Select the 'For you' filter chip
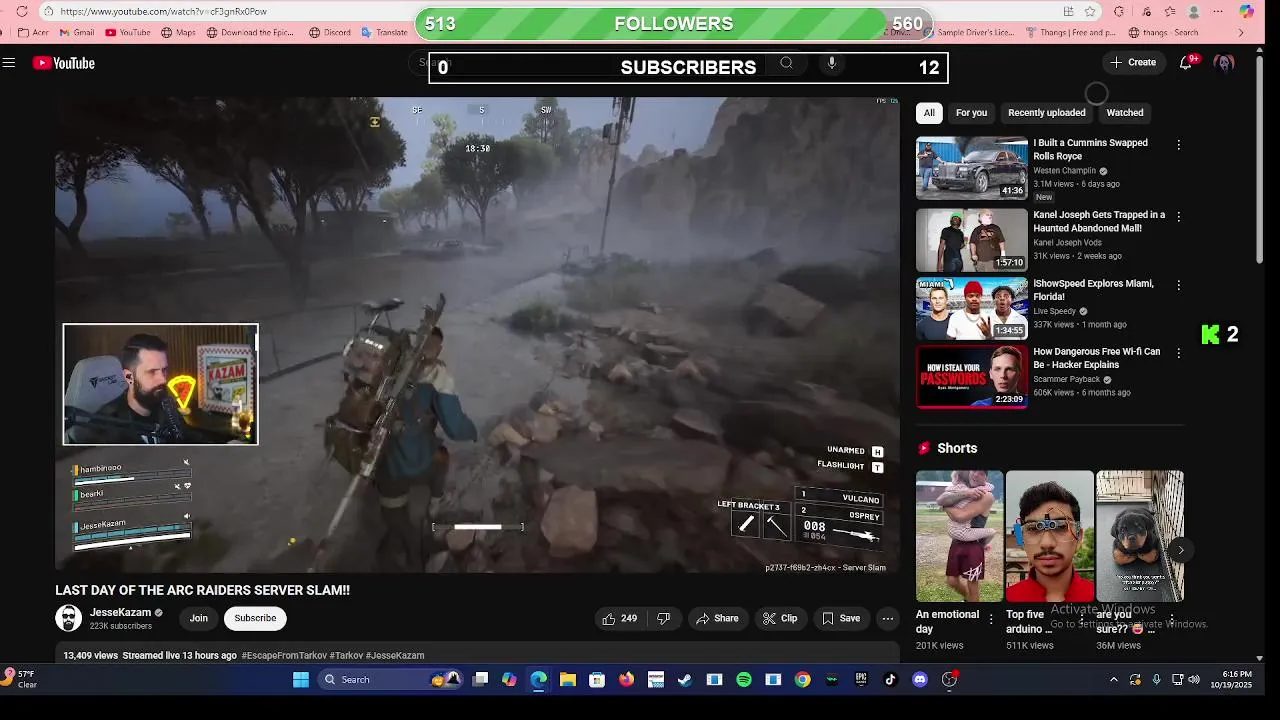Image resolution: width=1280 pixels, height=720 pixels. click(x=971, y=113)
